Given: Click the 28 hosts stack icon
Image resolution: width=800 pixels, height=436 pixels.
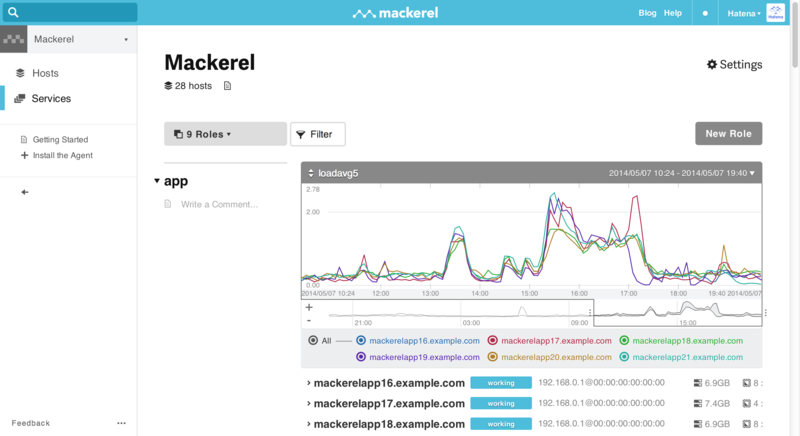Looking at the screenshot, I should pos(168,86).
